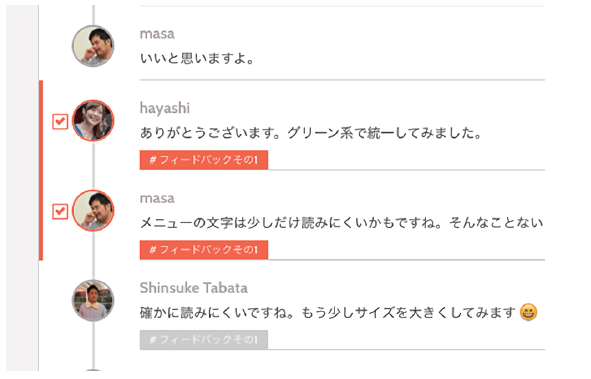Select masa's comment starting with メニューの文字

341,223
